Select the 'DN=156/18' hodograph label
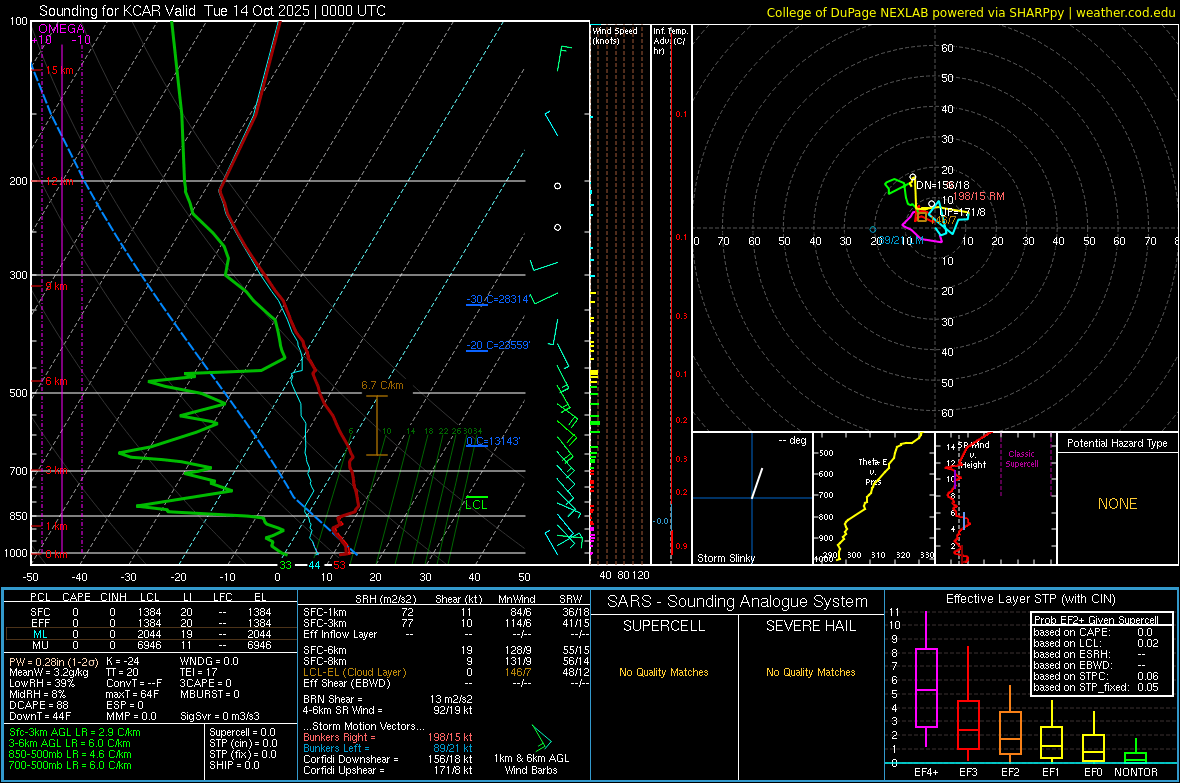Viewport: 1180px width, 783px height. 943,185
